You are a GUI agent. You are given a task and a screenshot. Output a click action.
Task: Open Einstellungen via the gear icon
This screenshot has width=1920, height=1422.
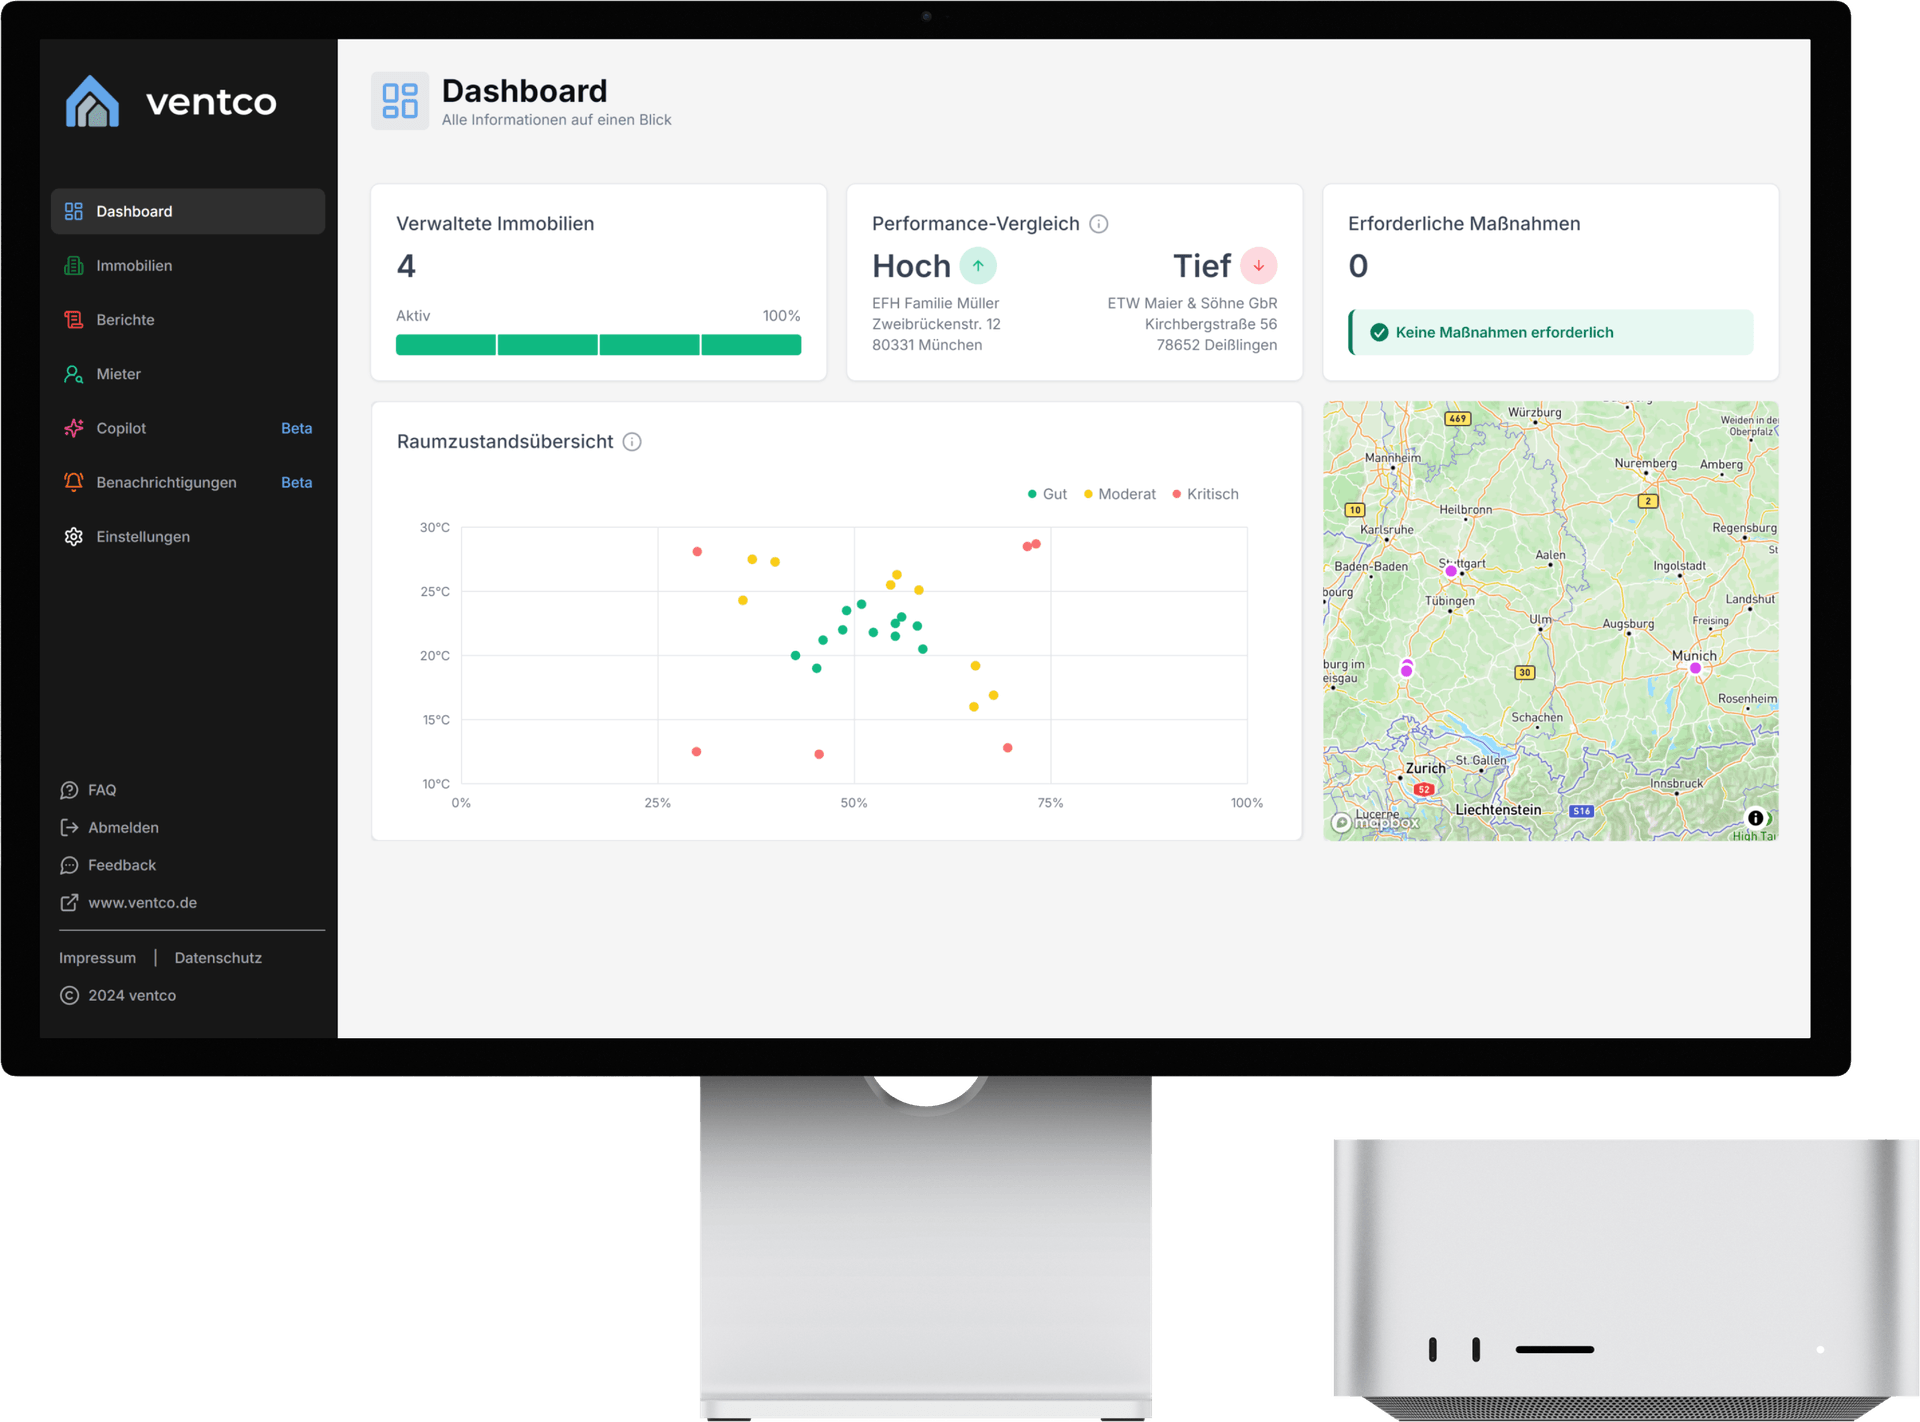[x=73, y=536]
